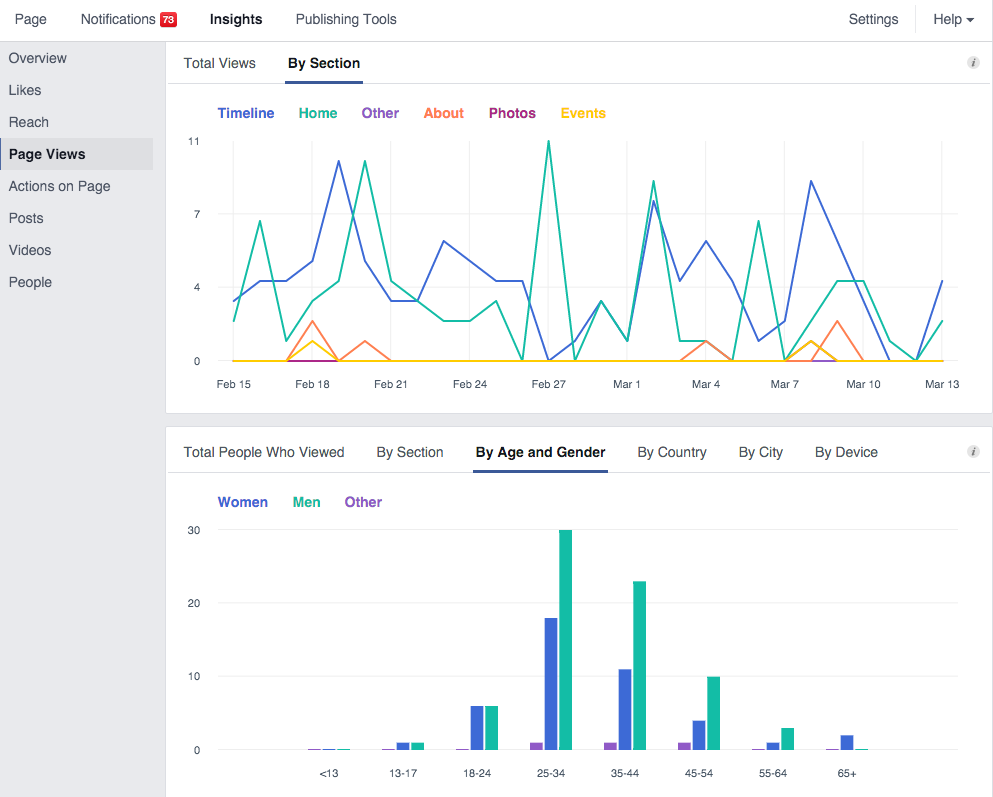Click the info icon beside By Section chart
The image size is (993, 797).
click(973, 63)
